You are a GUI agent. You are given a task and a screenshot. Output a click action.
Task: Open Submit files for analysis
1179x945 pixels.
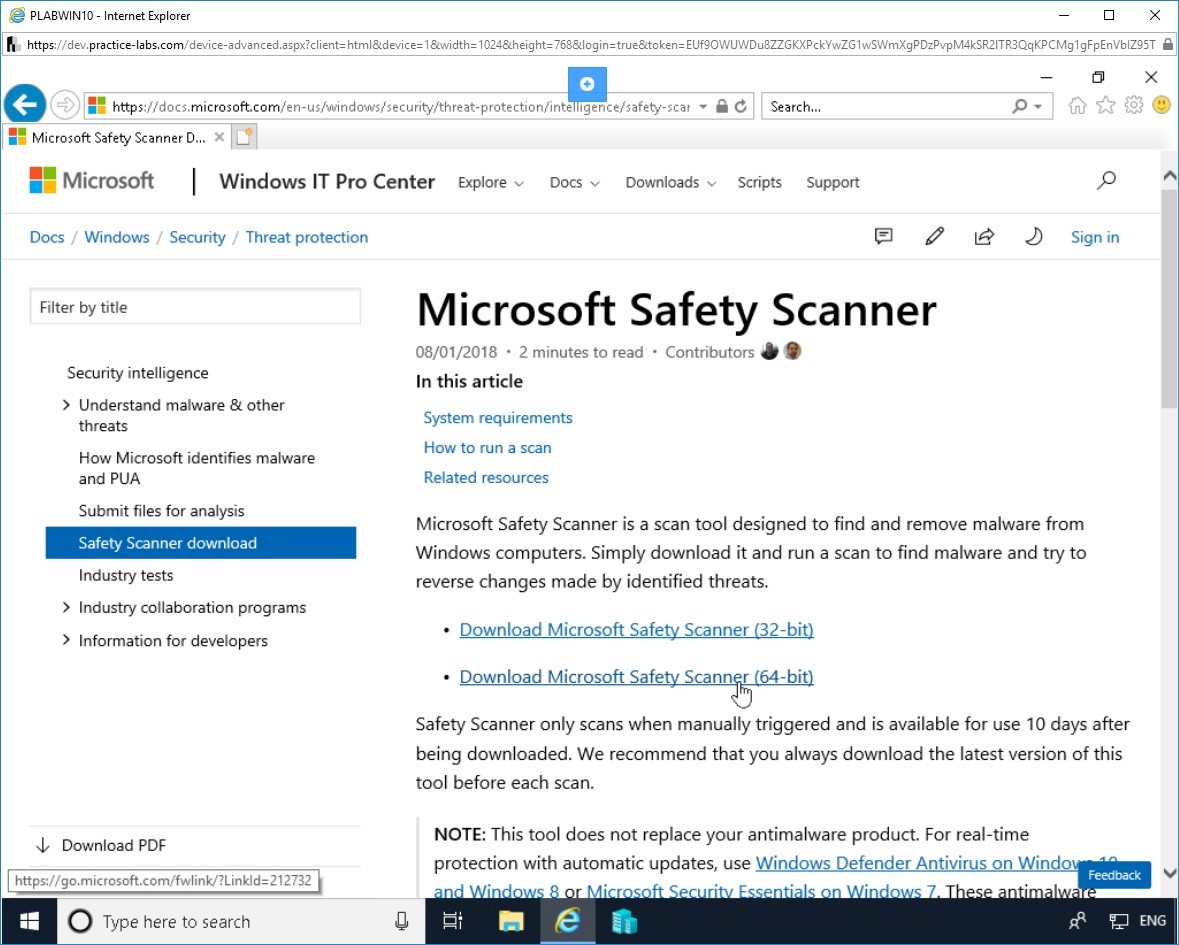[162, 511]
